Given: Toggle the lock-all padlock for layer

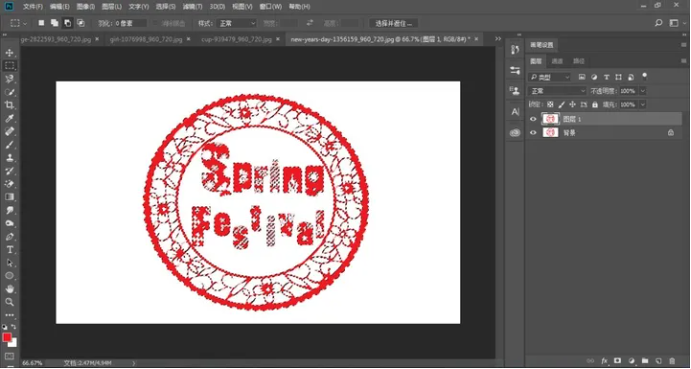Looking at the screenshot, I should click(x=595, y=104).
